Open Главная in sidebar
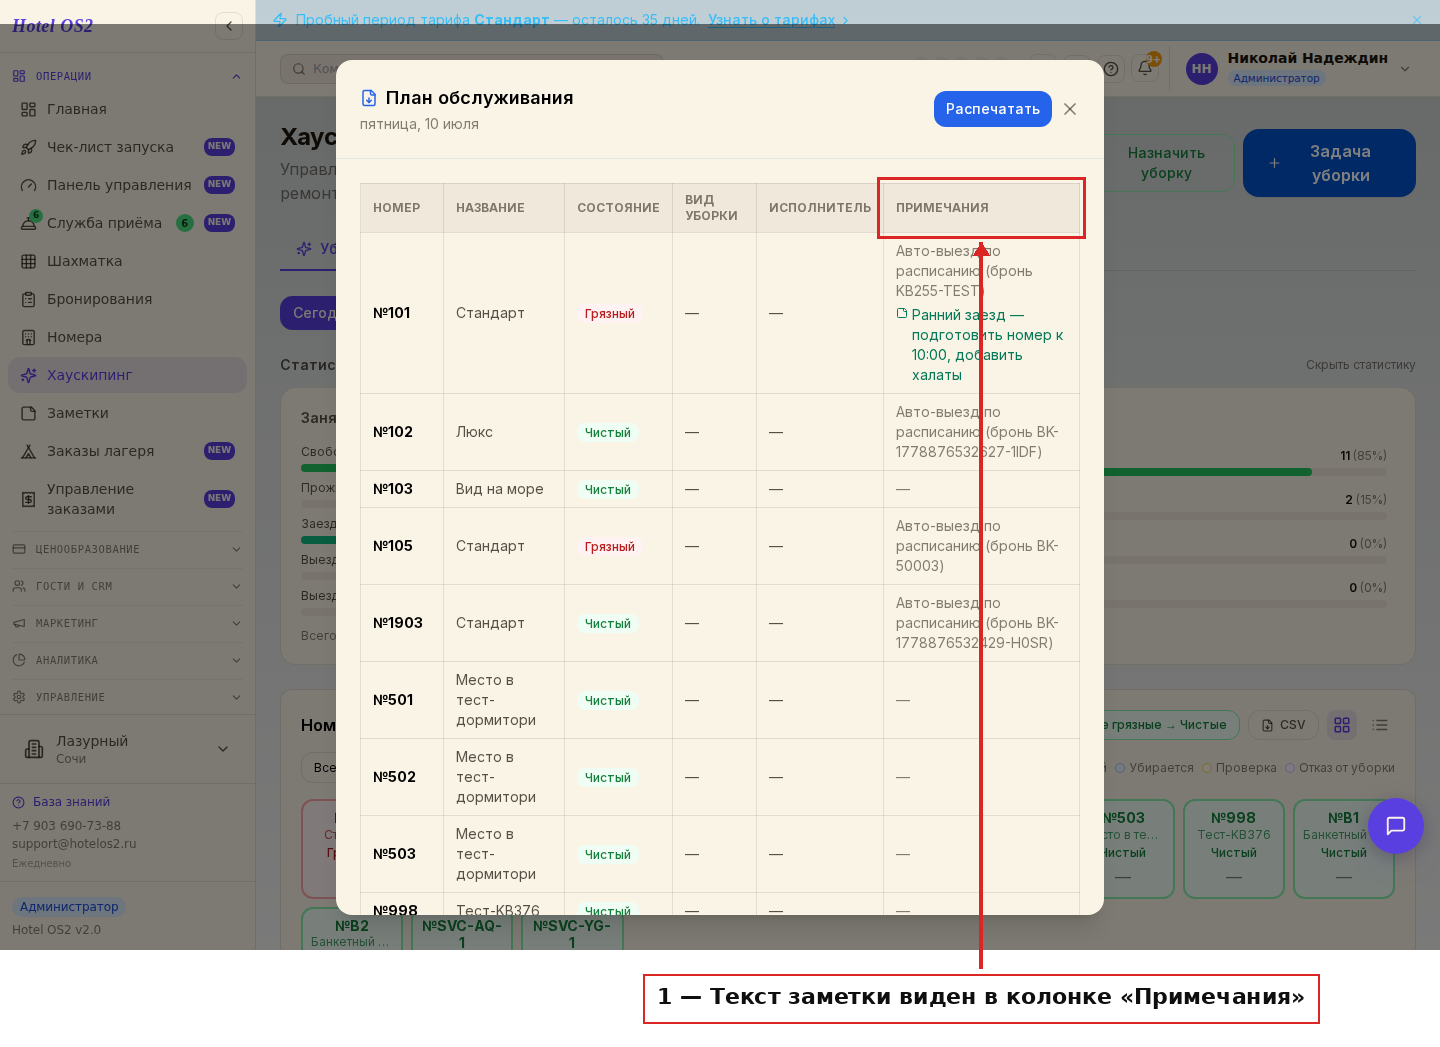 click(x=127, y=109)
